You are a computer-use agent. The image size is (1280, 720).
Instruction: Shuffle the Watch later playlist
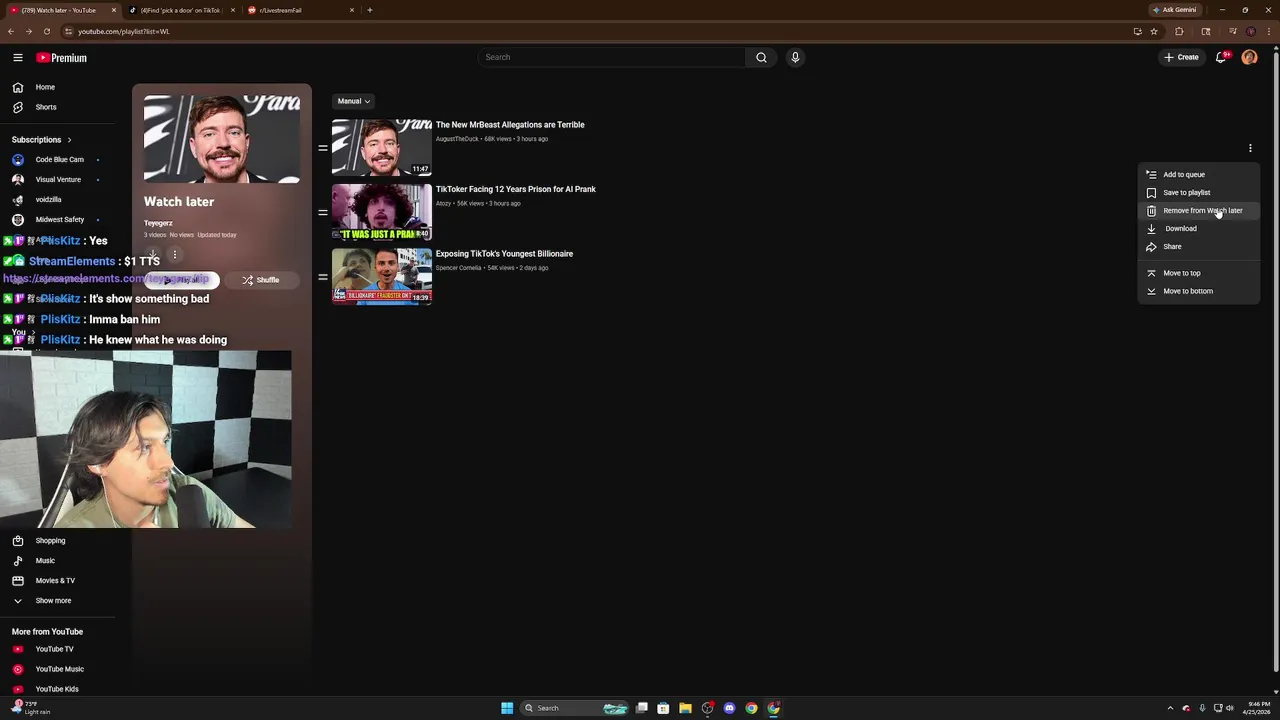coord(261,280)
